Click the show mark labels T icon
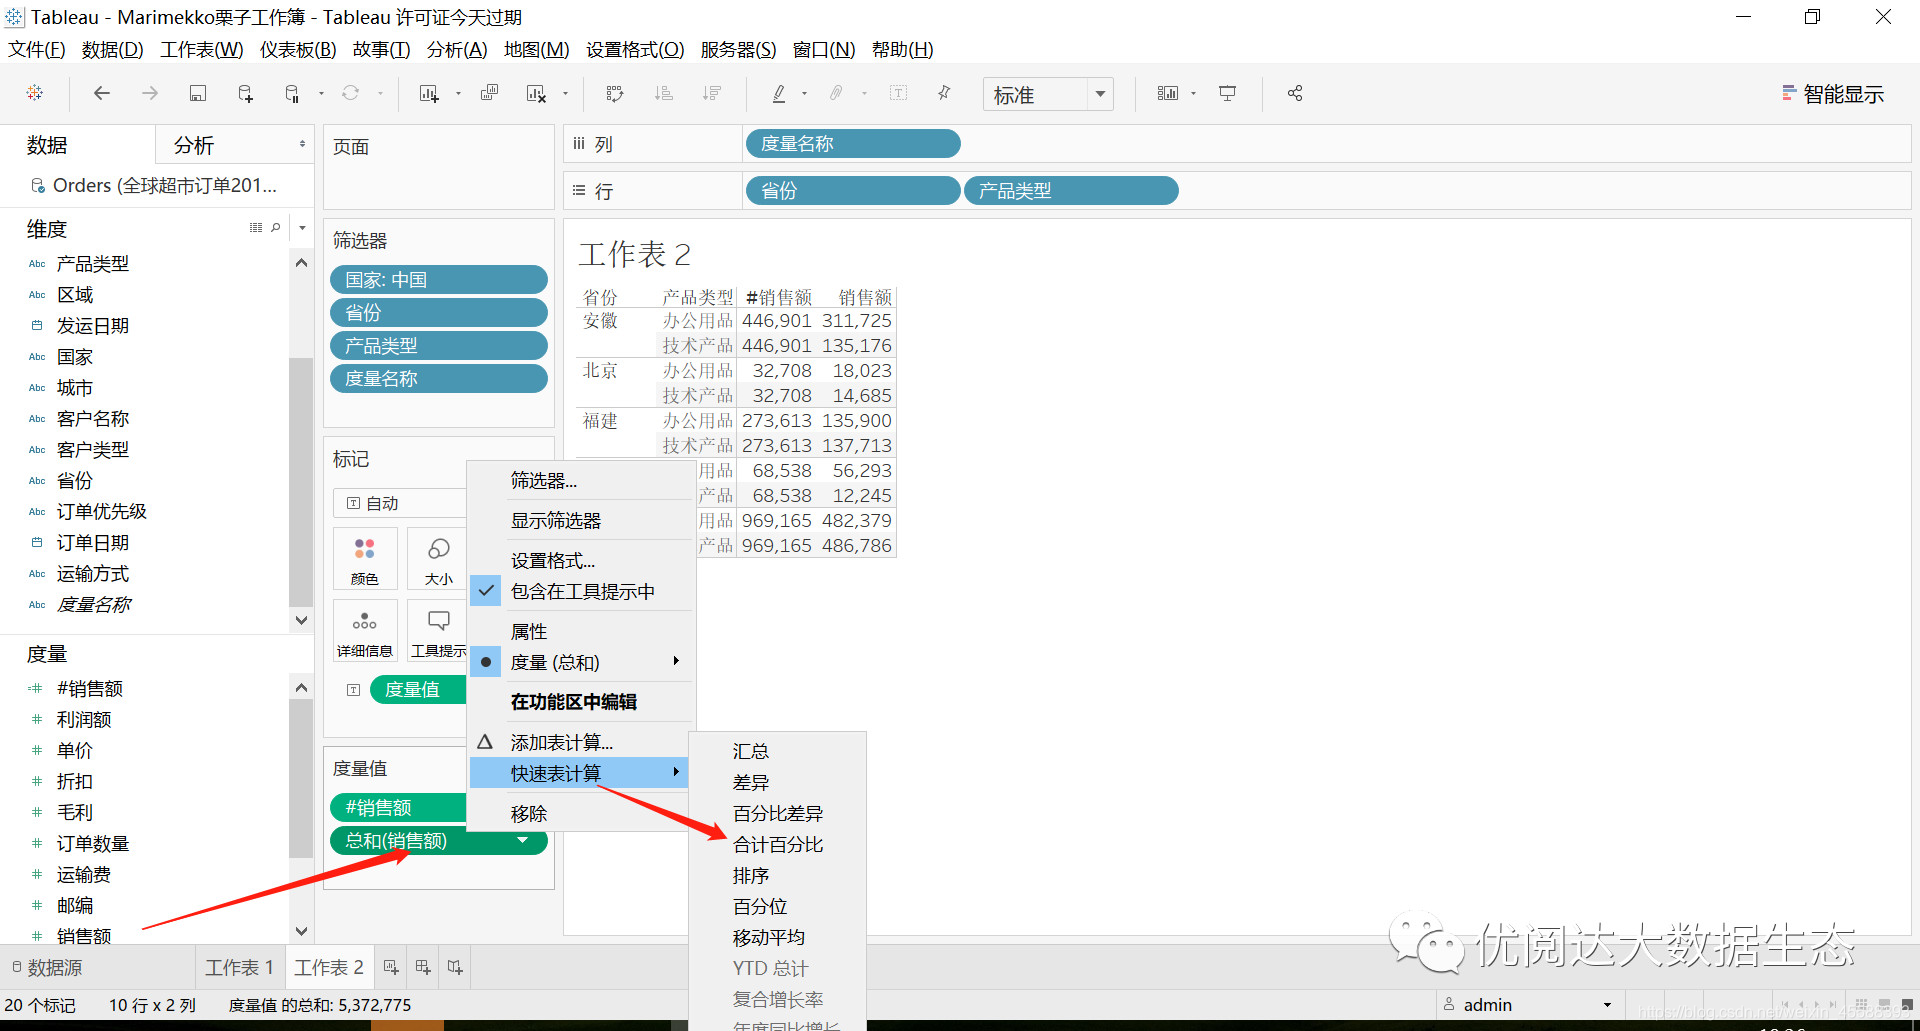Viewport: 1920px width, 1031px height. [899, 93]
